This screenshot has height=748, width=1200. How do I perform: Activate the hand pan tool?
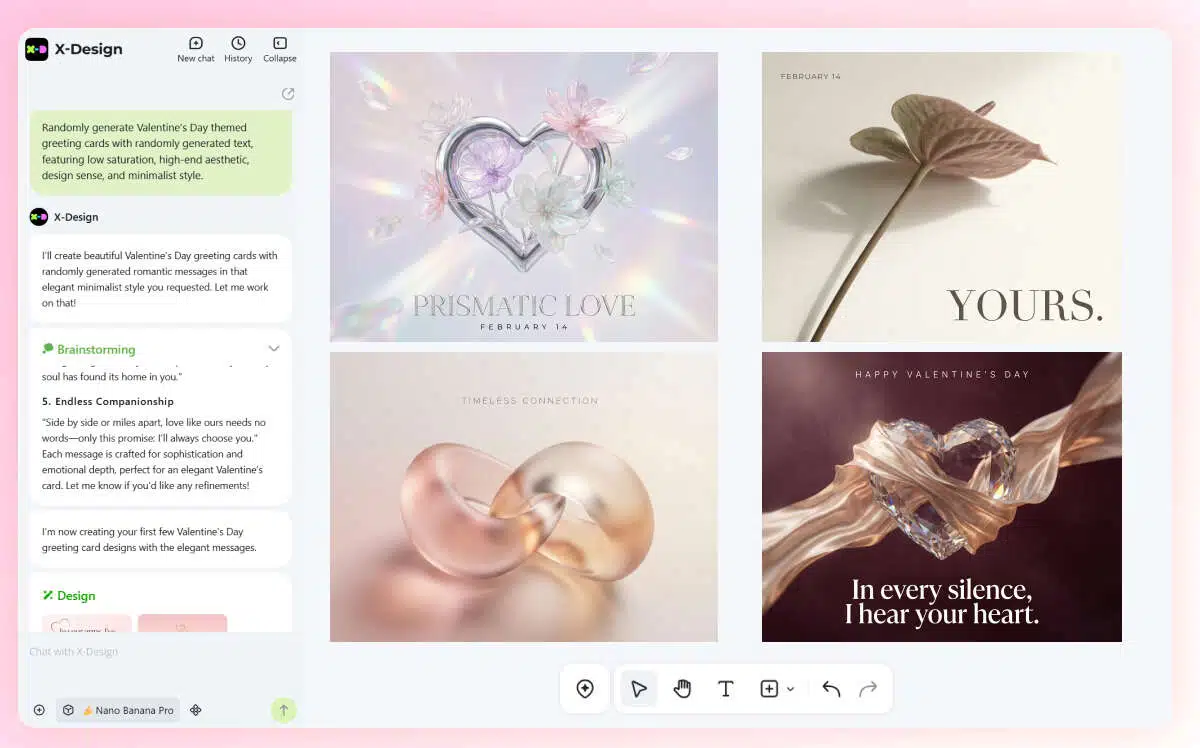coord(682,689)
